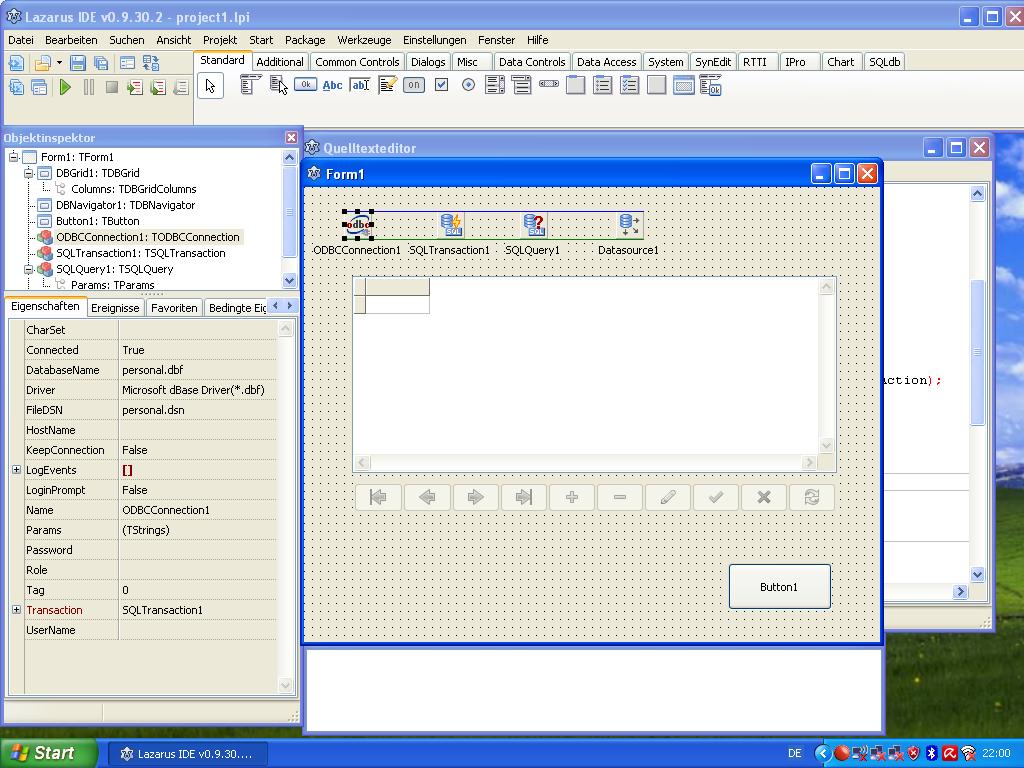The width and height of the screenshot is (1024, 768).
Task: Click the DBNavigator refresh button
Action: pos(811,497)
